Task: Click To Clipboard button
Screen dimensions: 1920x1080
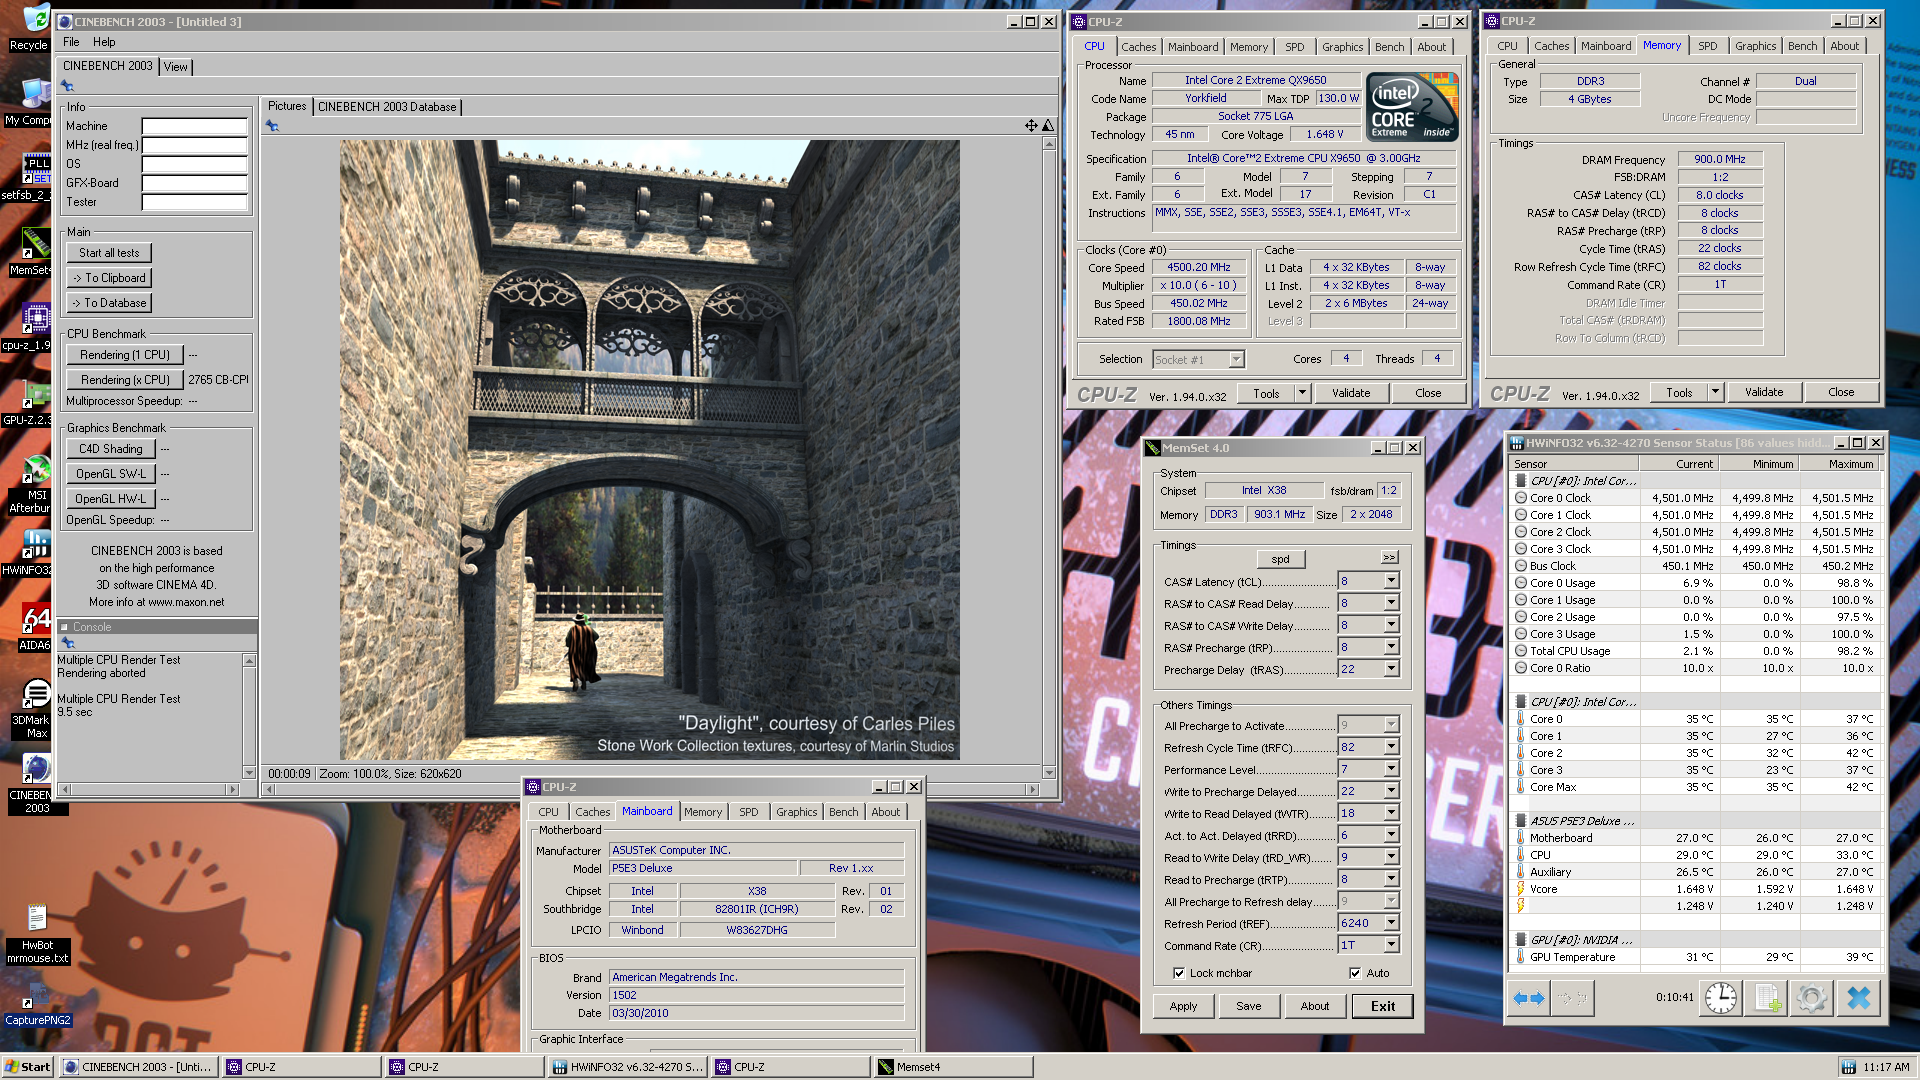Action: [109, 278]
